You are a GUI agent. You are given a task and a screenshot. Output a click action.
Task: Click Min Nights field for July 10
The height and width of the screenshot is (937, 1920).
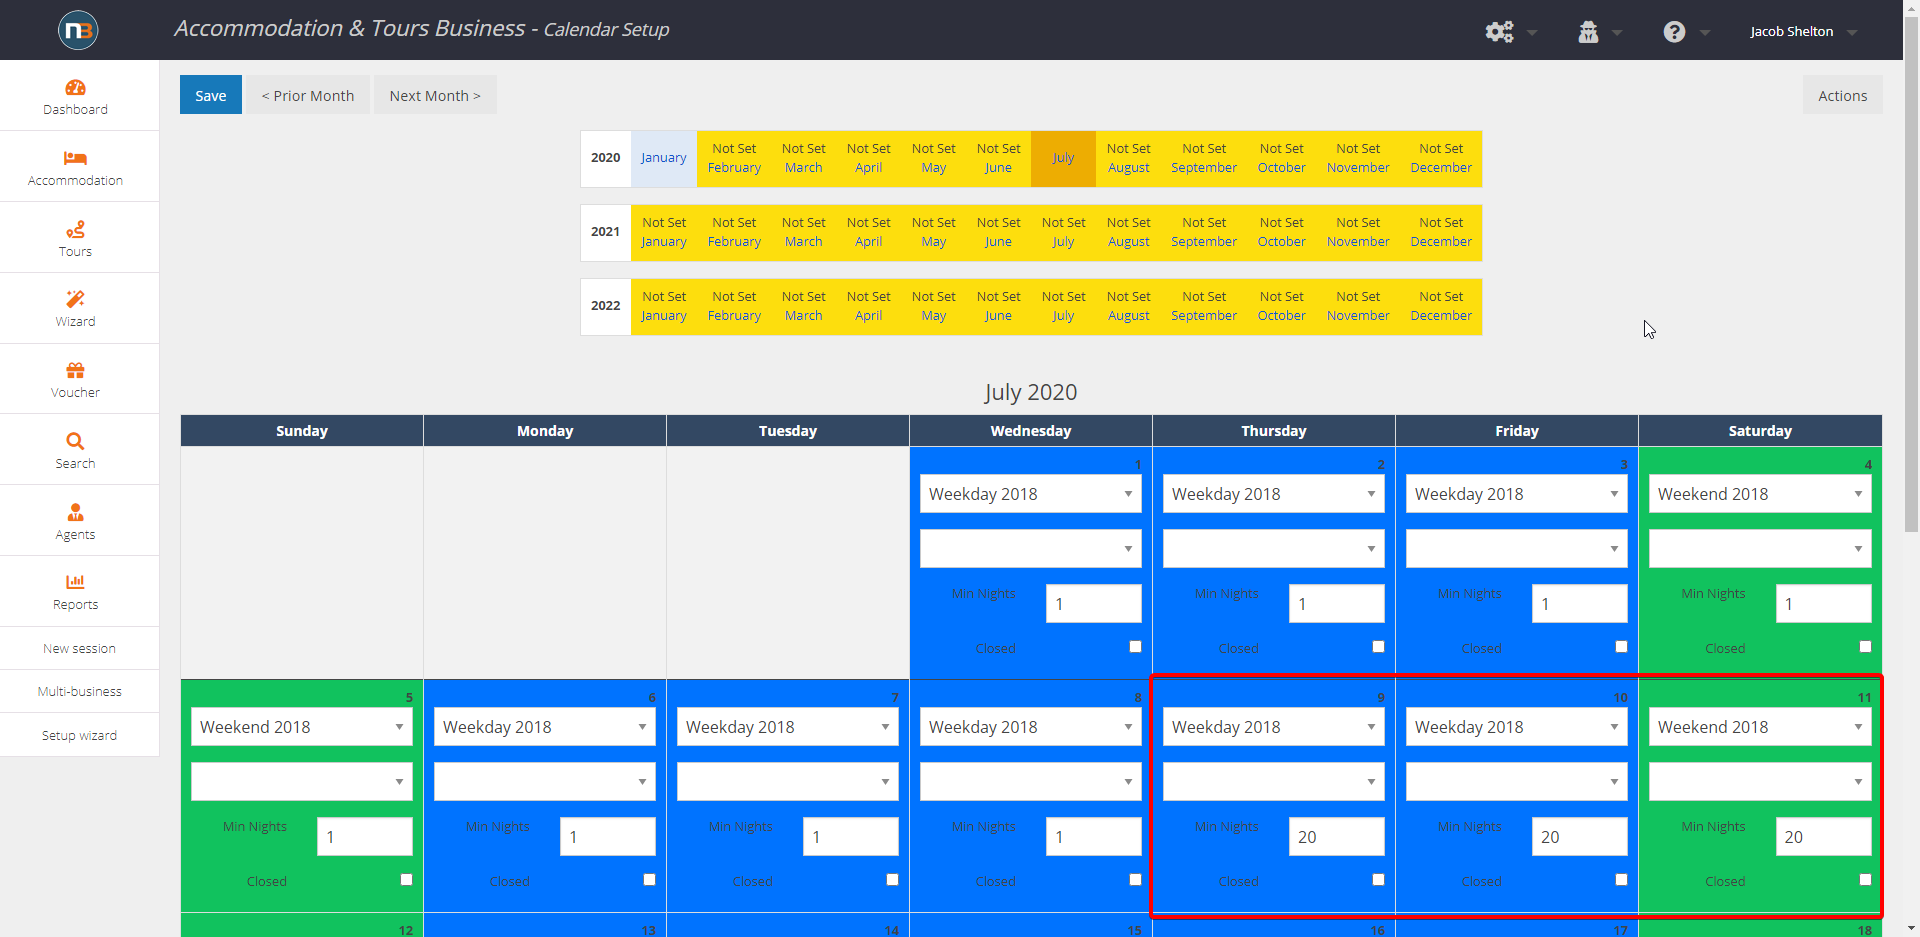click(x=1579, y=837)
